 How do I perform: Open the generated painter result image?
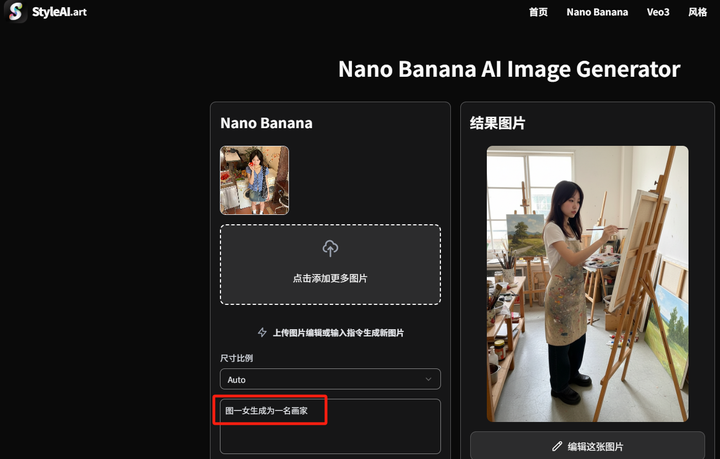coord(587,284)
